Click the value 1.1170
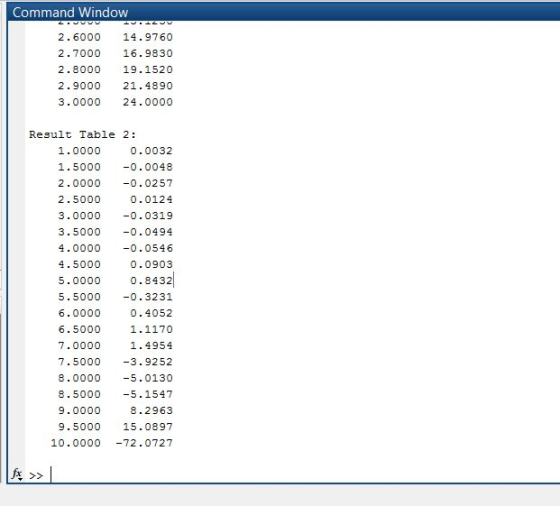 tap(151, 329)
